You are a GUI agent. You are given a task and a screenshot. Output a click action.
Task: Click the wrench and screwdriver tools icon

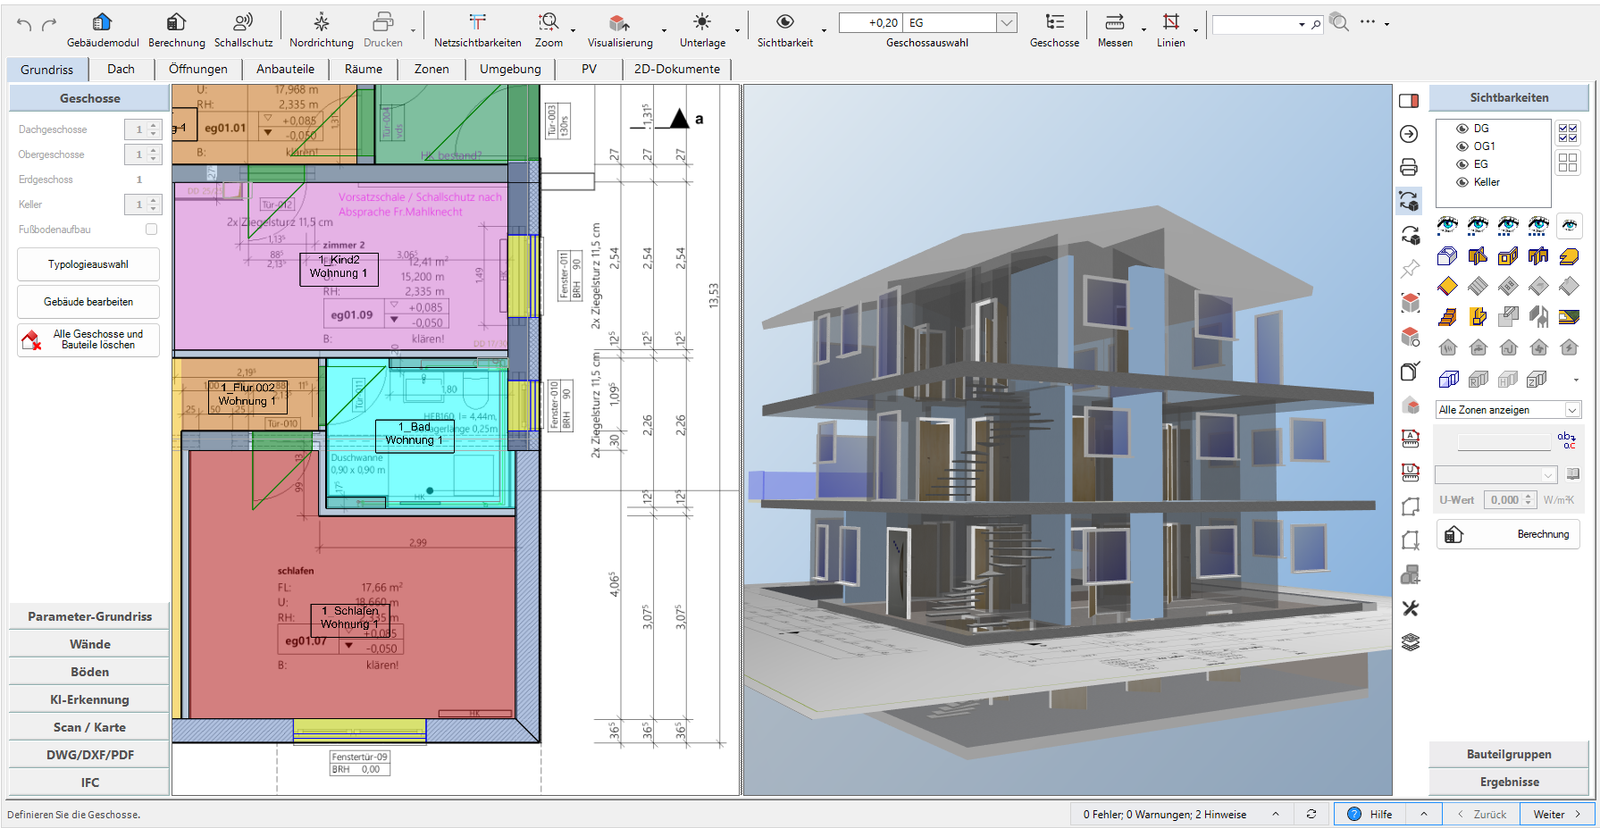pos(1410,608)
